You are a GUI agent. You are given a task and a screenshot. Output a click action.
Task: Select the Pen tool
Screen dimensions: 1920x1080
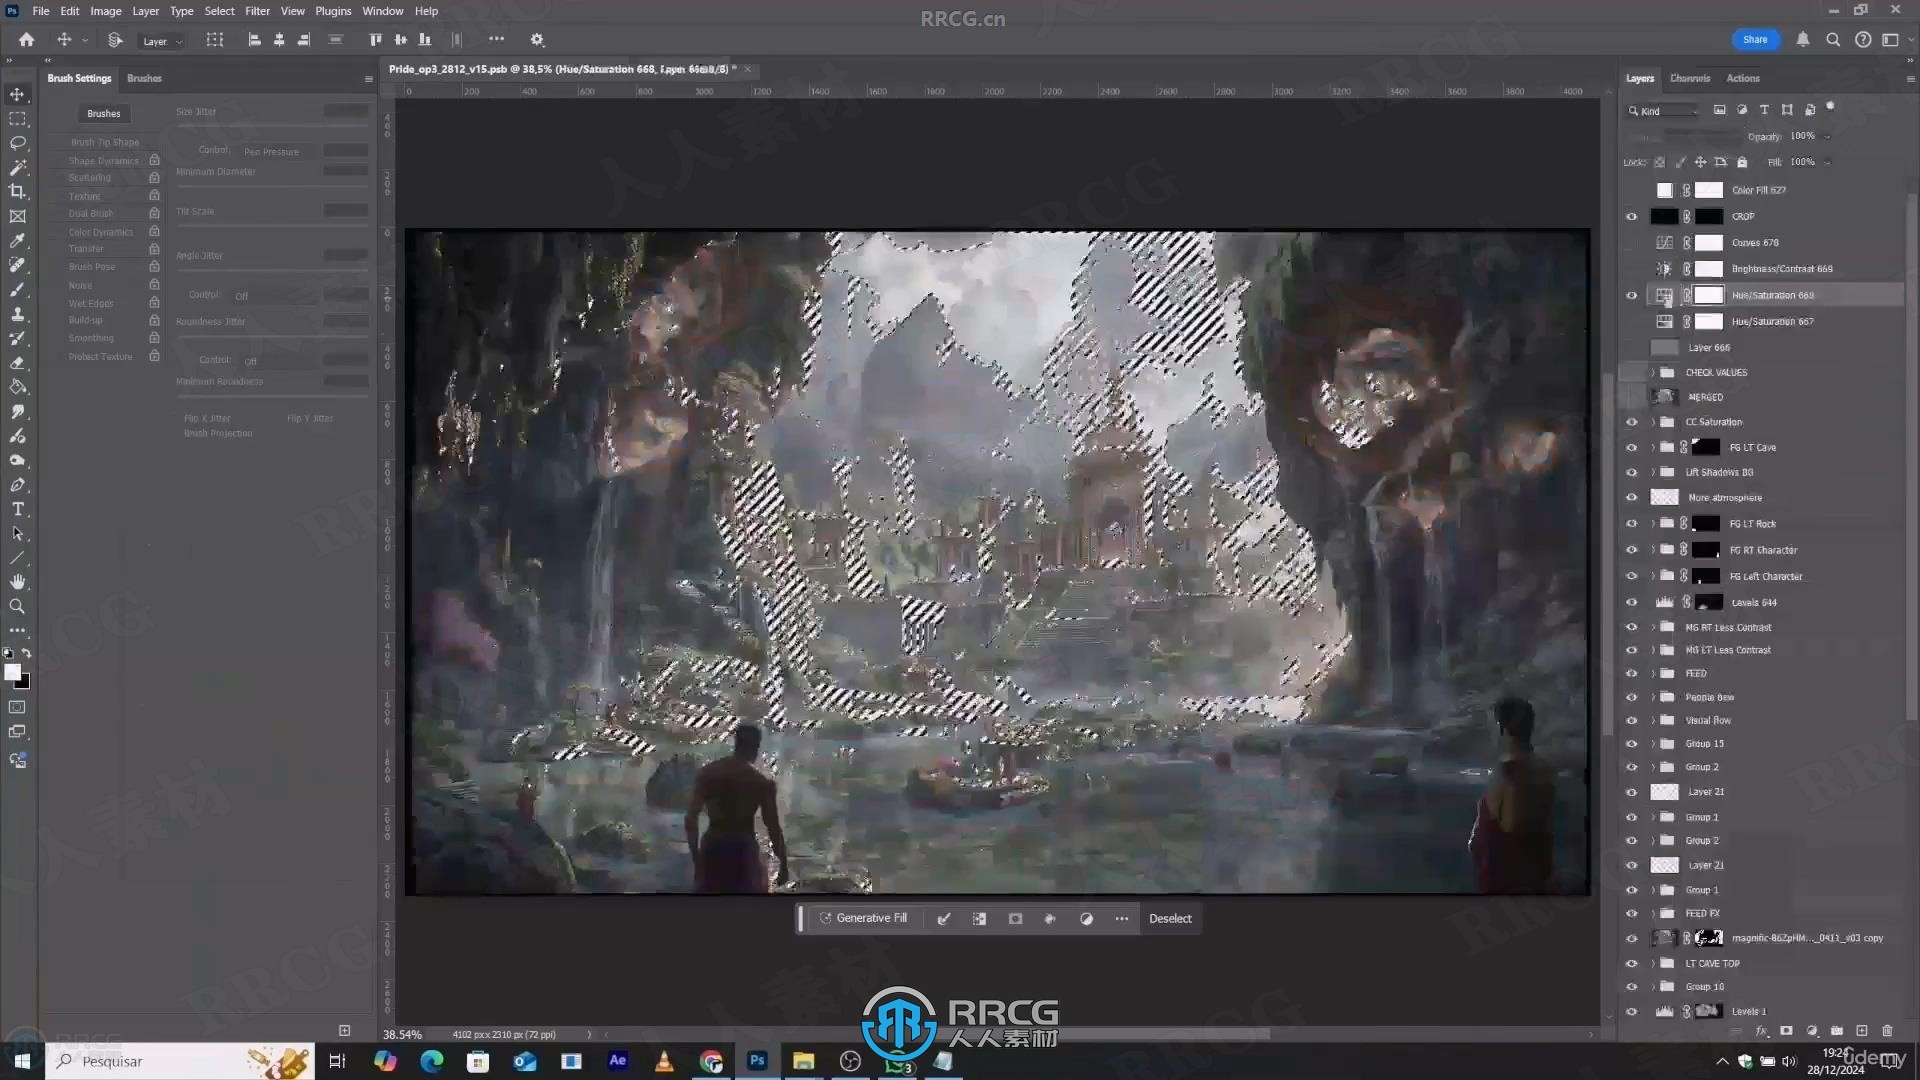[x=17, y=485]
